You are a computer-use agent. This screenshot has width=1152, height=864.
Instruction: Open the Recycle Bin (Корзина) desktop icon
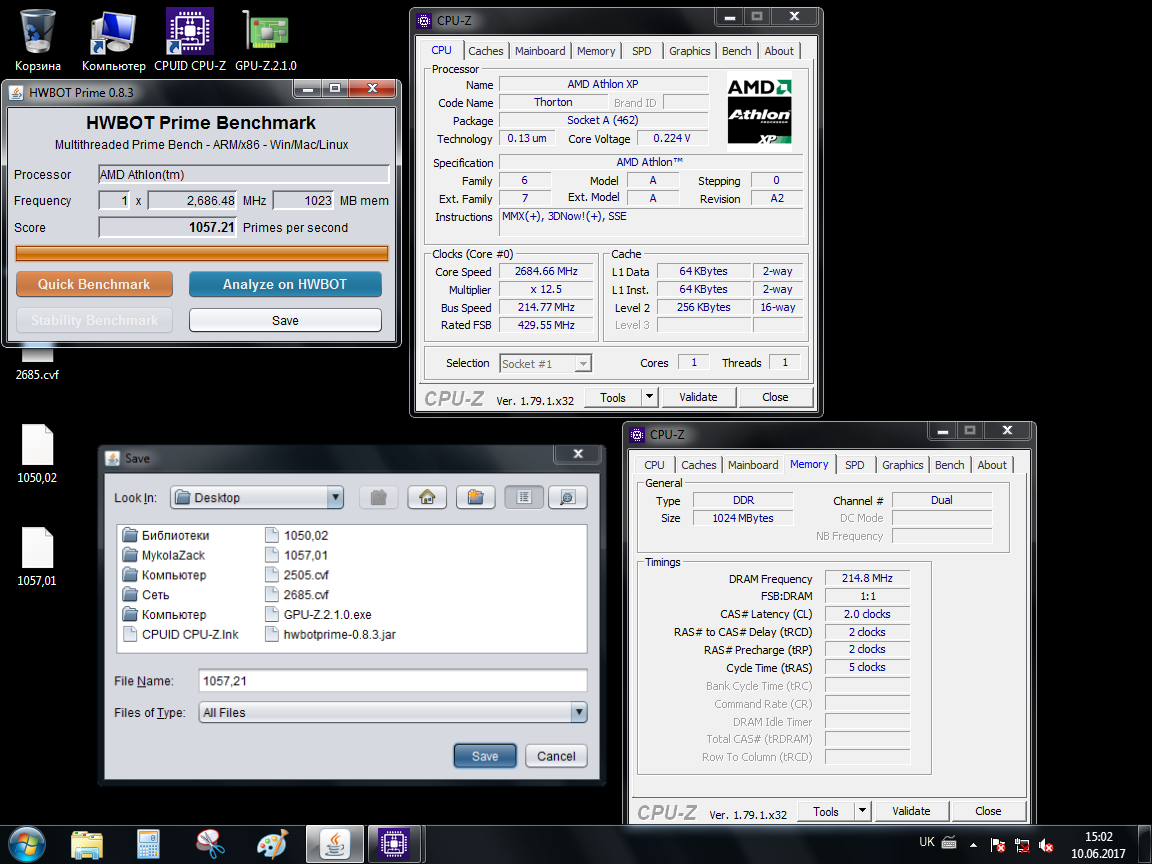tap(37, 40)
